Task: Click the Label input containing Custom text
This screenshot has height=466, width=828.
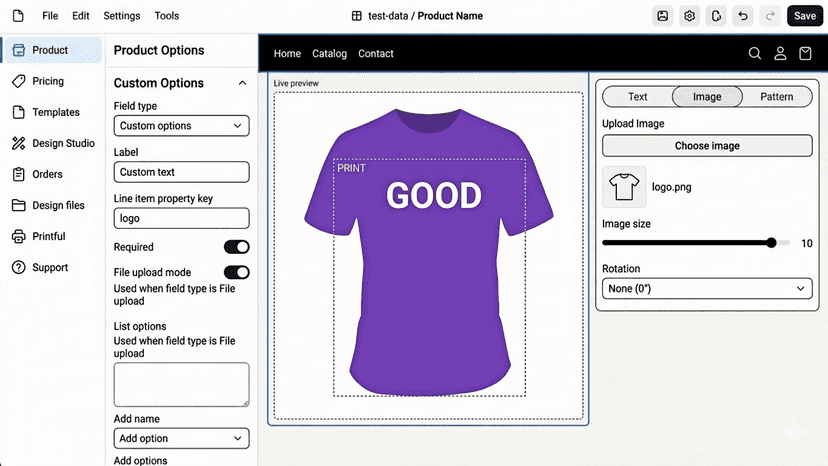Action: pyautogui.click(x=181, y=172)
